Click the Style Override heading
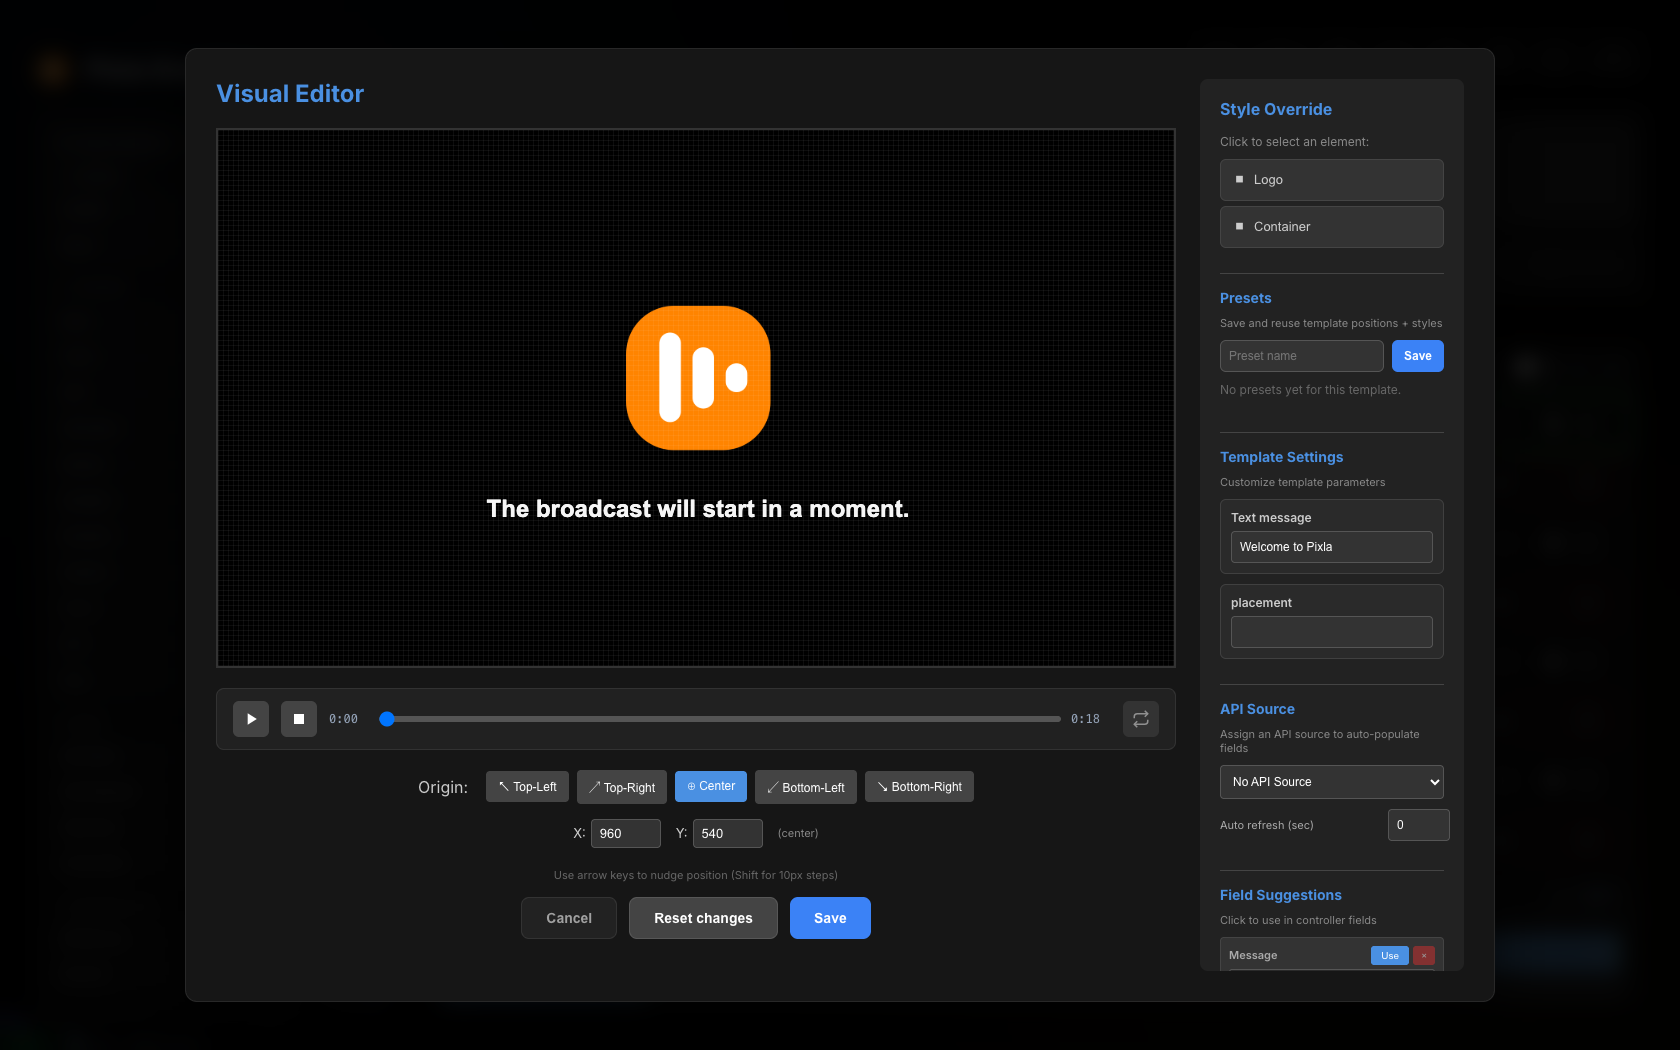Screen dimensions: 1680x1050 click(x=1276, y=109)
